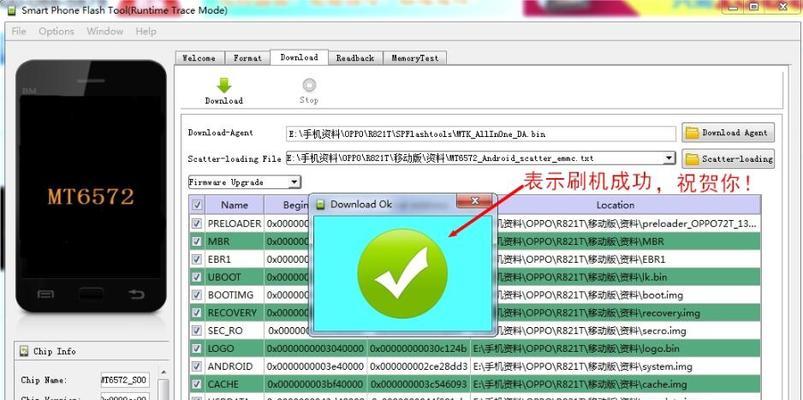Uncheck the PRELOADER partition checkbox
Image resolution: width=803 pixels, height=400 pixels.
[x=197, y=224]
